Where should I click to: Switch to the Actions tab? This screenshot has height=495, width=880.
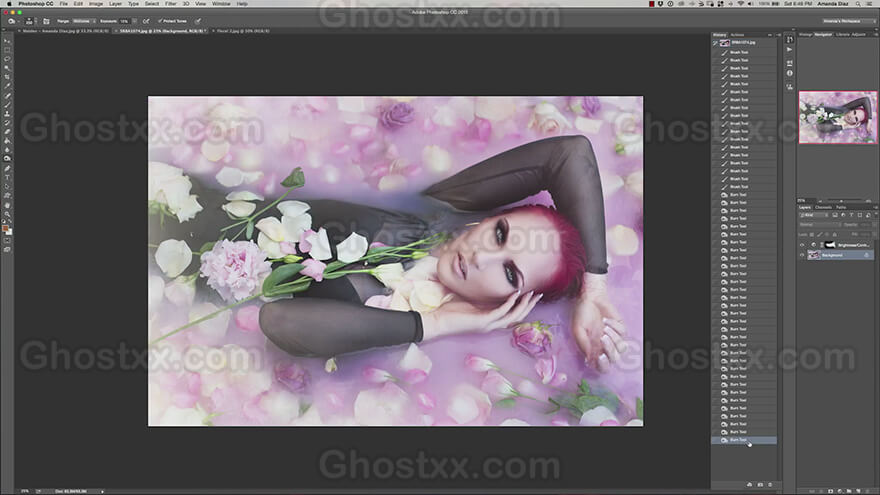(x=737, y=35)
